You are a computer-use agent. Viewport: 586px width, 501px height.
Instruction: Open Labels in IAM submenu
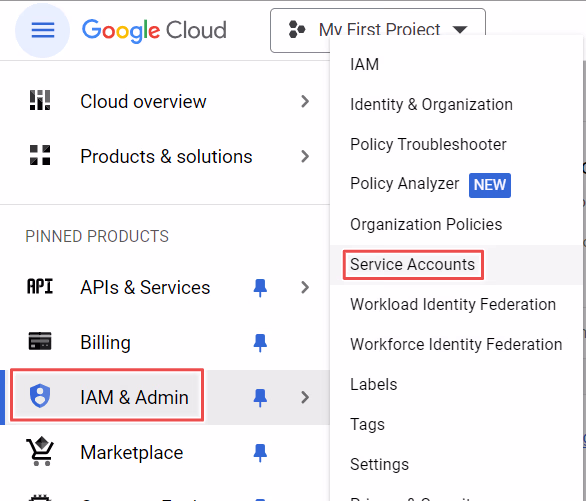[373, 384]
